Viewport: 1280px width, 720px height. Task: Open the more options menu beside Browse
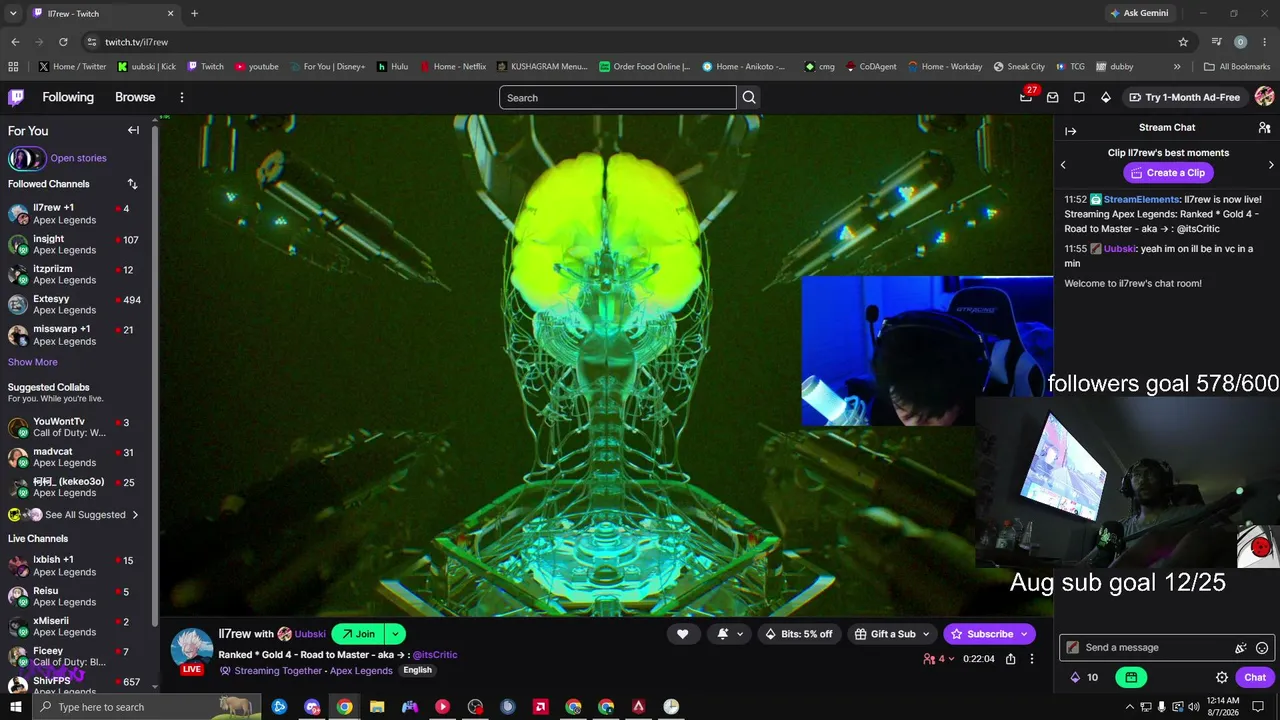click(182, 97)
